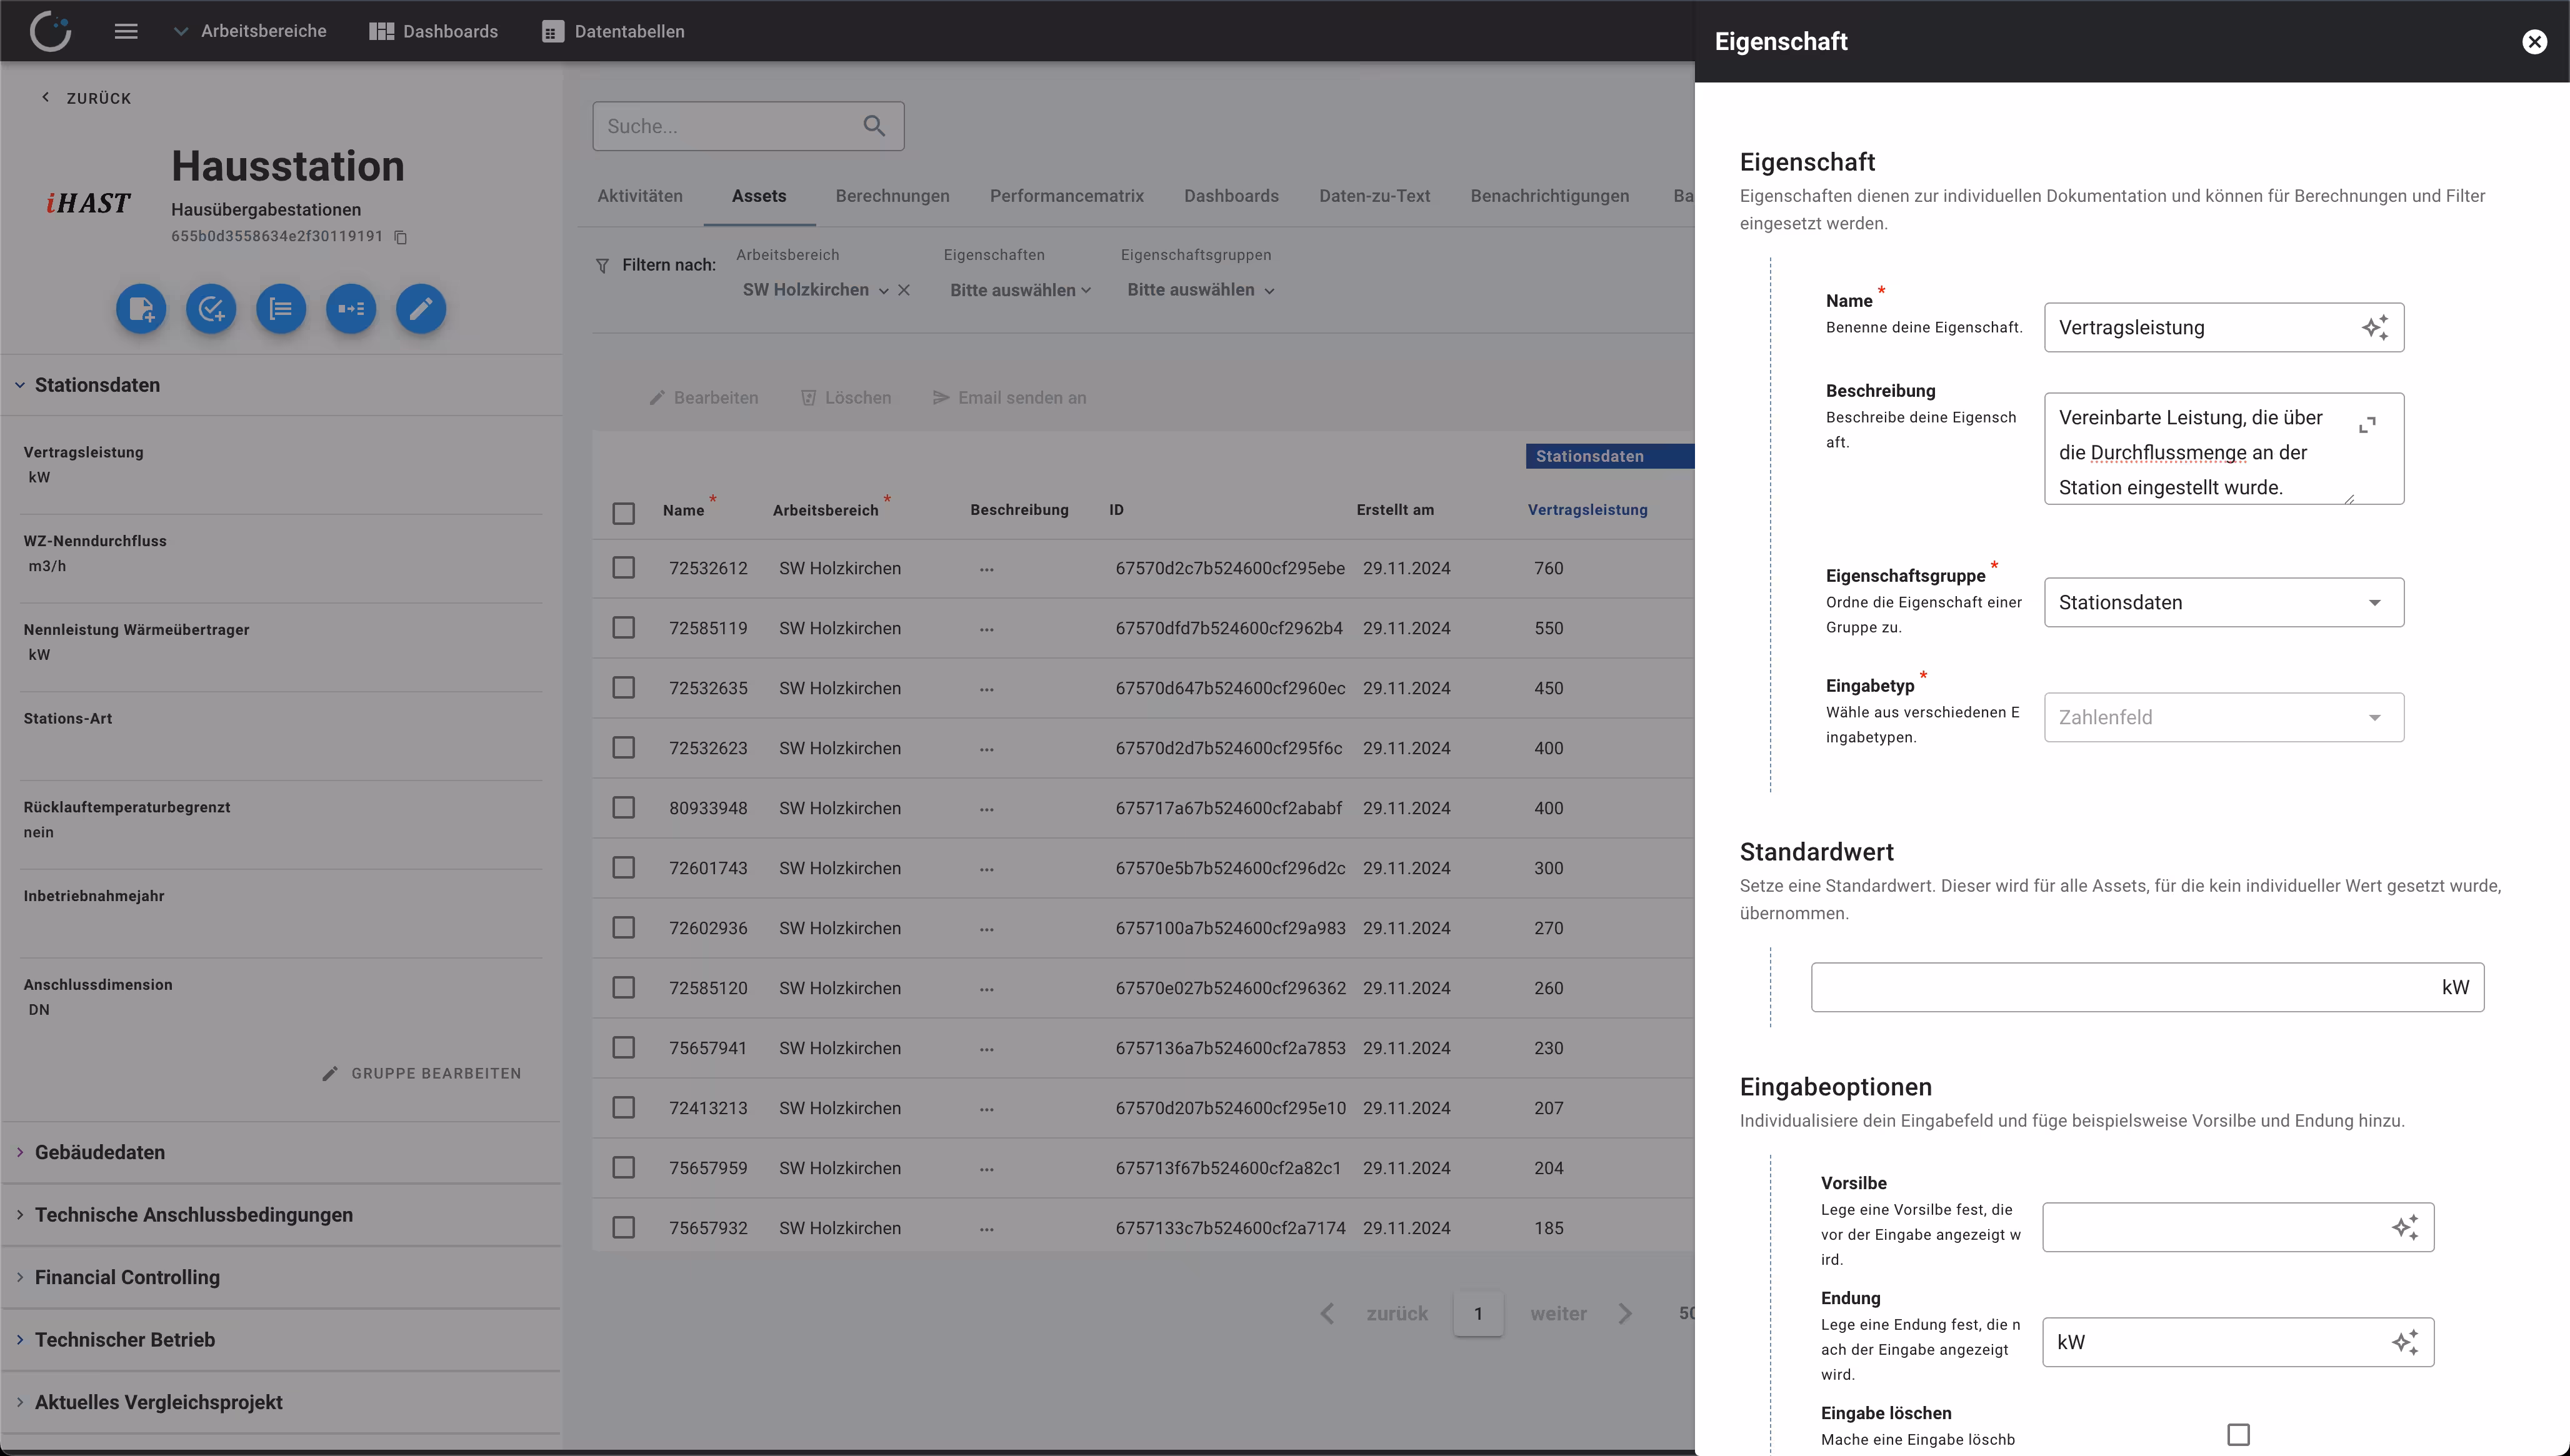Open the options dots for row 72585119
The width and height of the screenshot is (2570, 1456).
(x=987, y=629)
